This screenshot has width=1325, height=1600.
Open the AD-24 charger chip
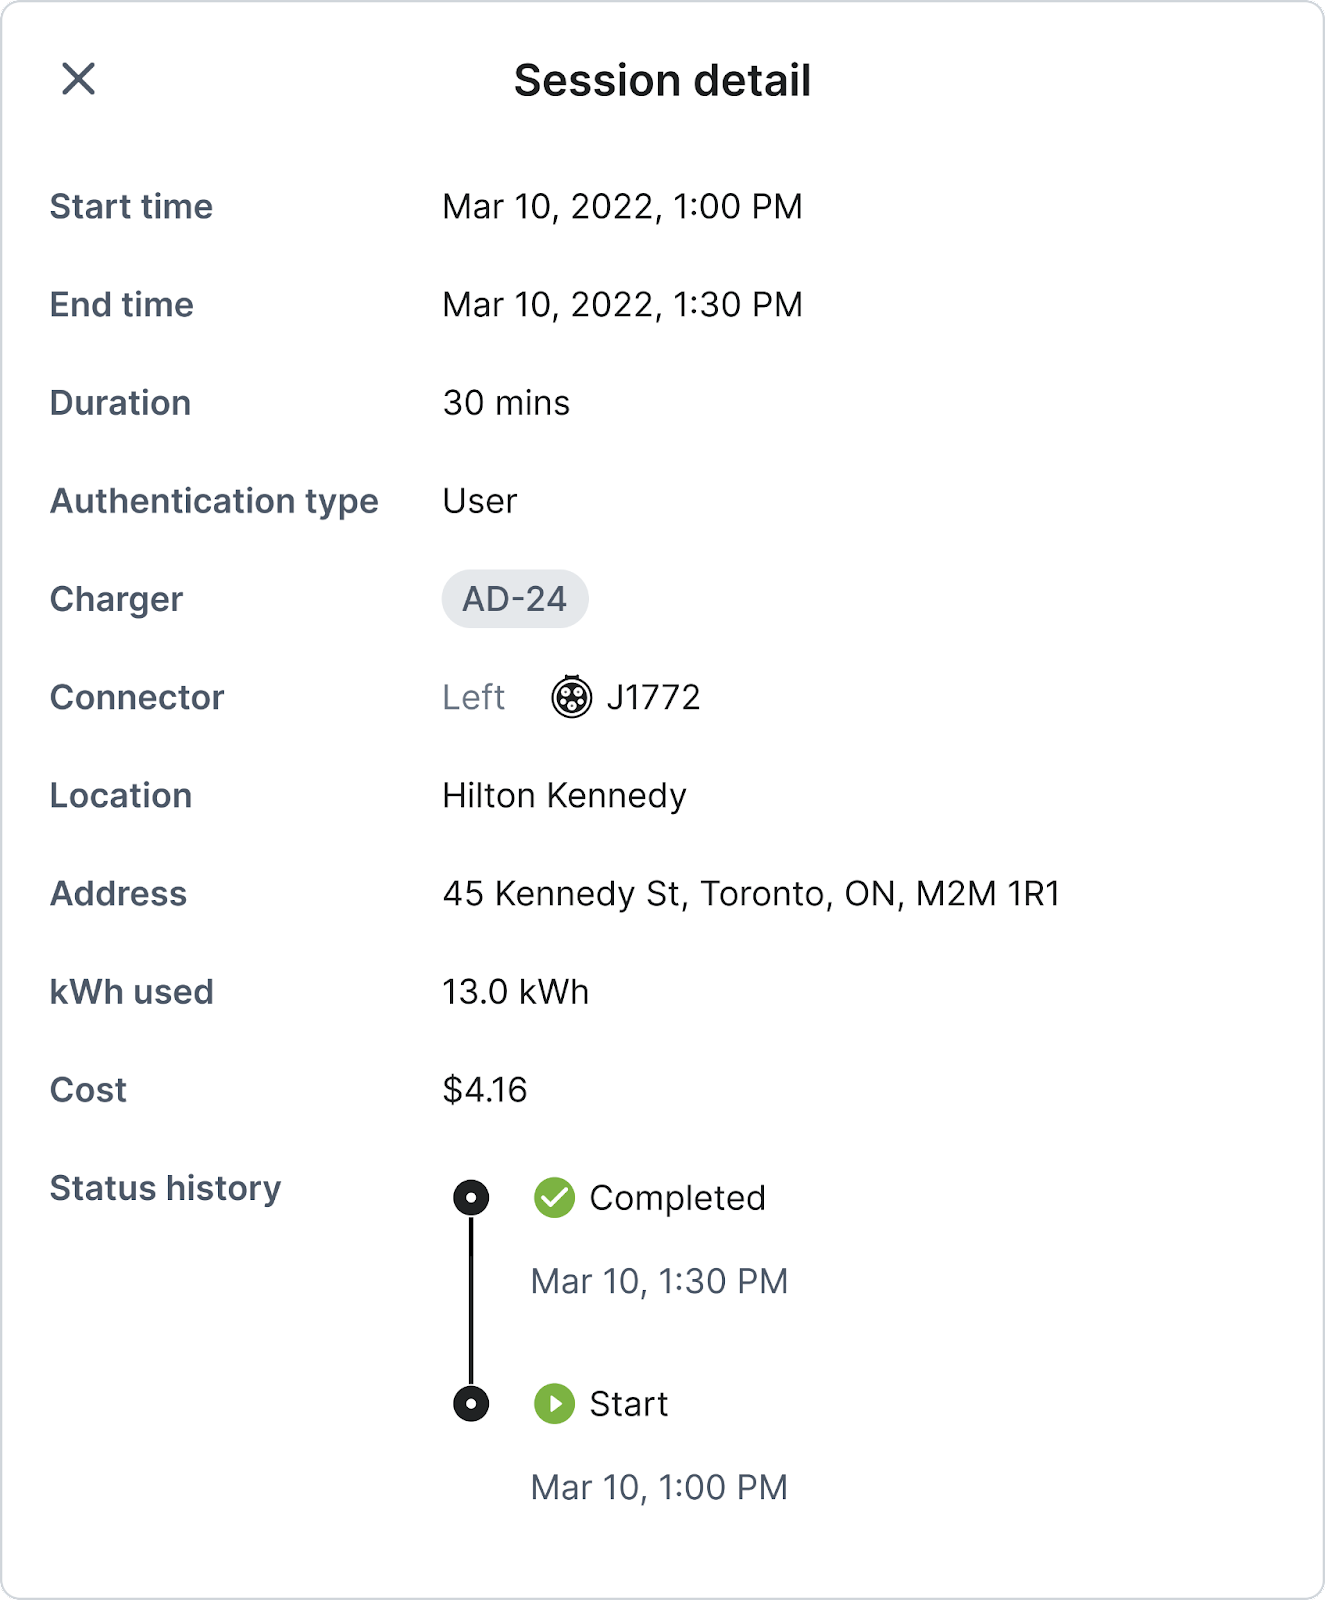pyautogui.click(x=515, y=599)
